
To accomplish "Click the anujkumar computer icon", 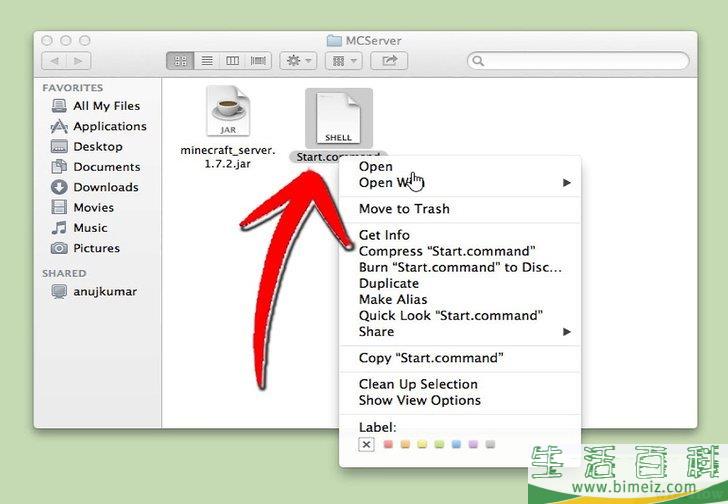I will pos(59,291).
